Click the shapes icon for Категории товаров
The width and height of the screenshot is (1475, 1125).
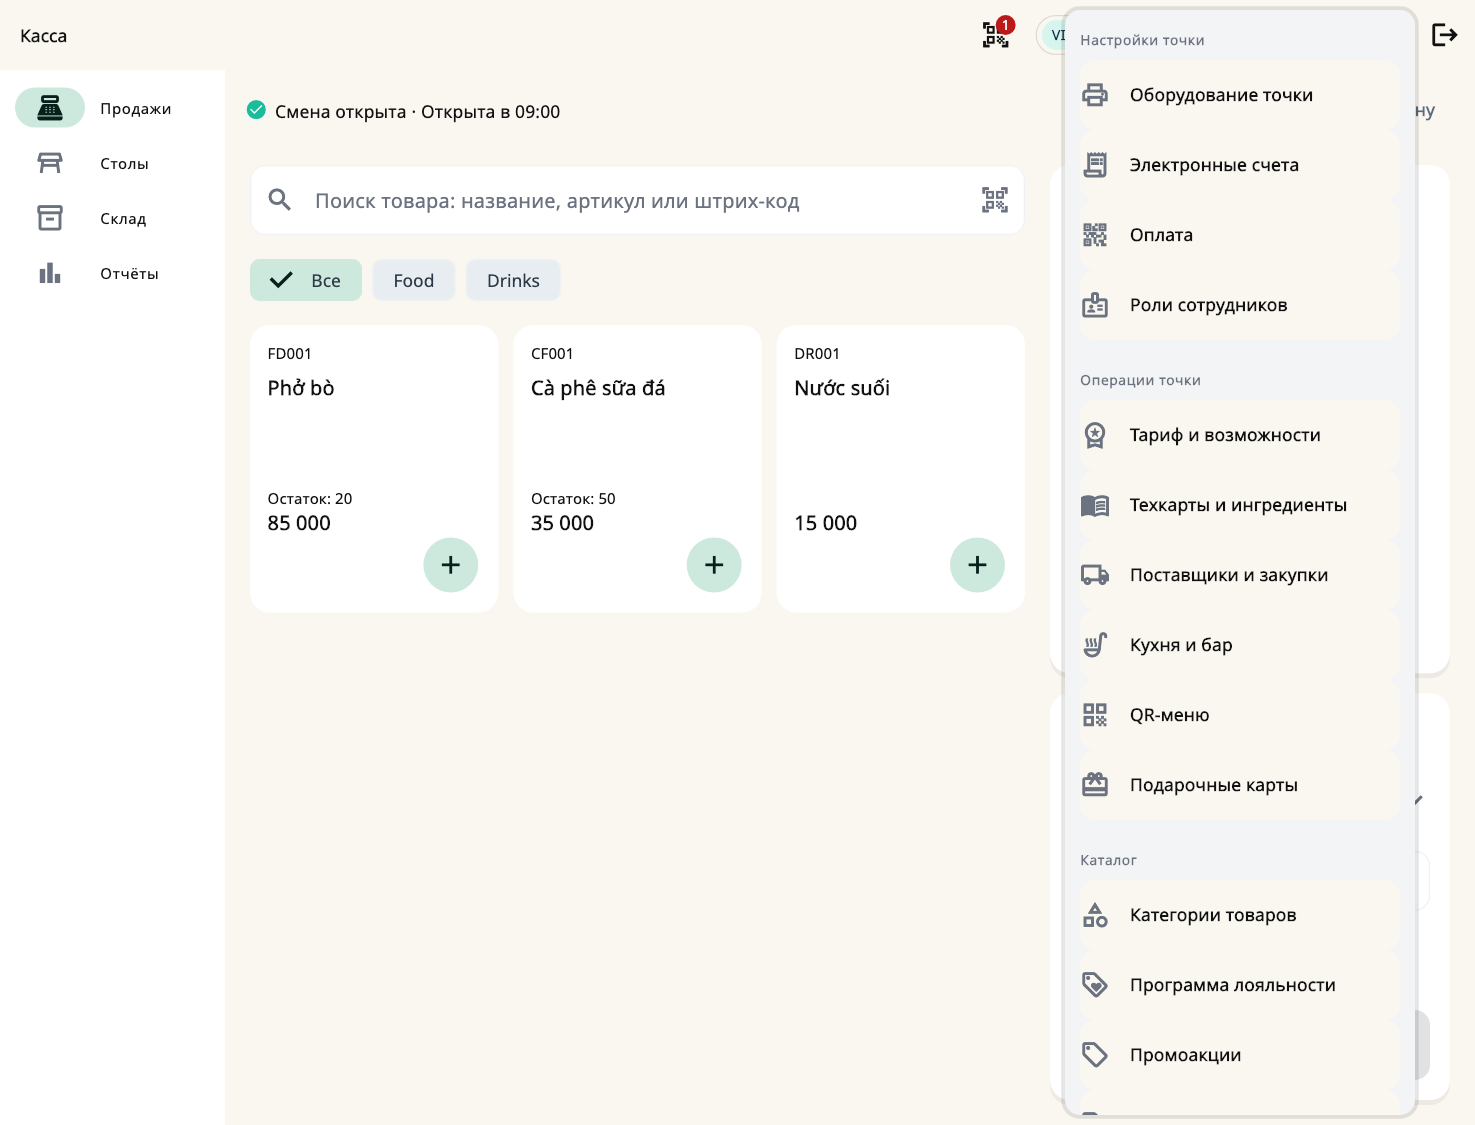click(1095, 915)
